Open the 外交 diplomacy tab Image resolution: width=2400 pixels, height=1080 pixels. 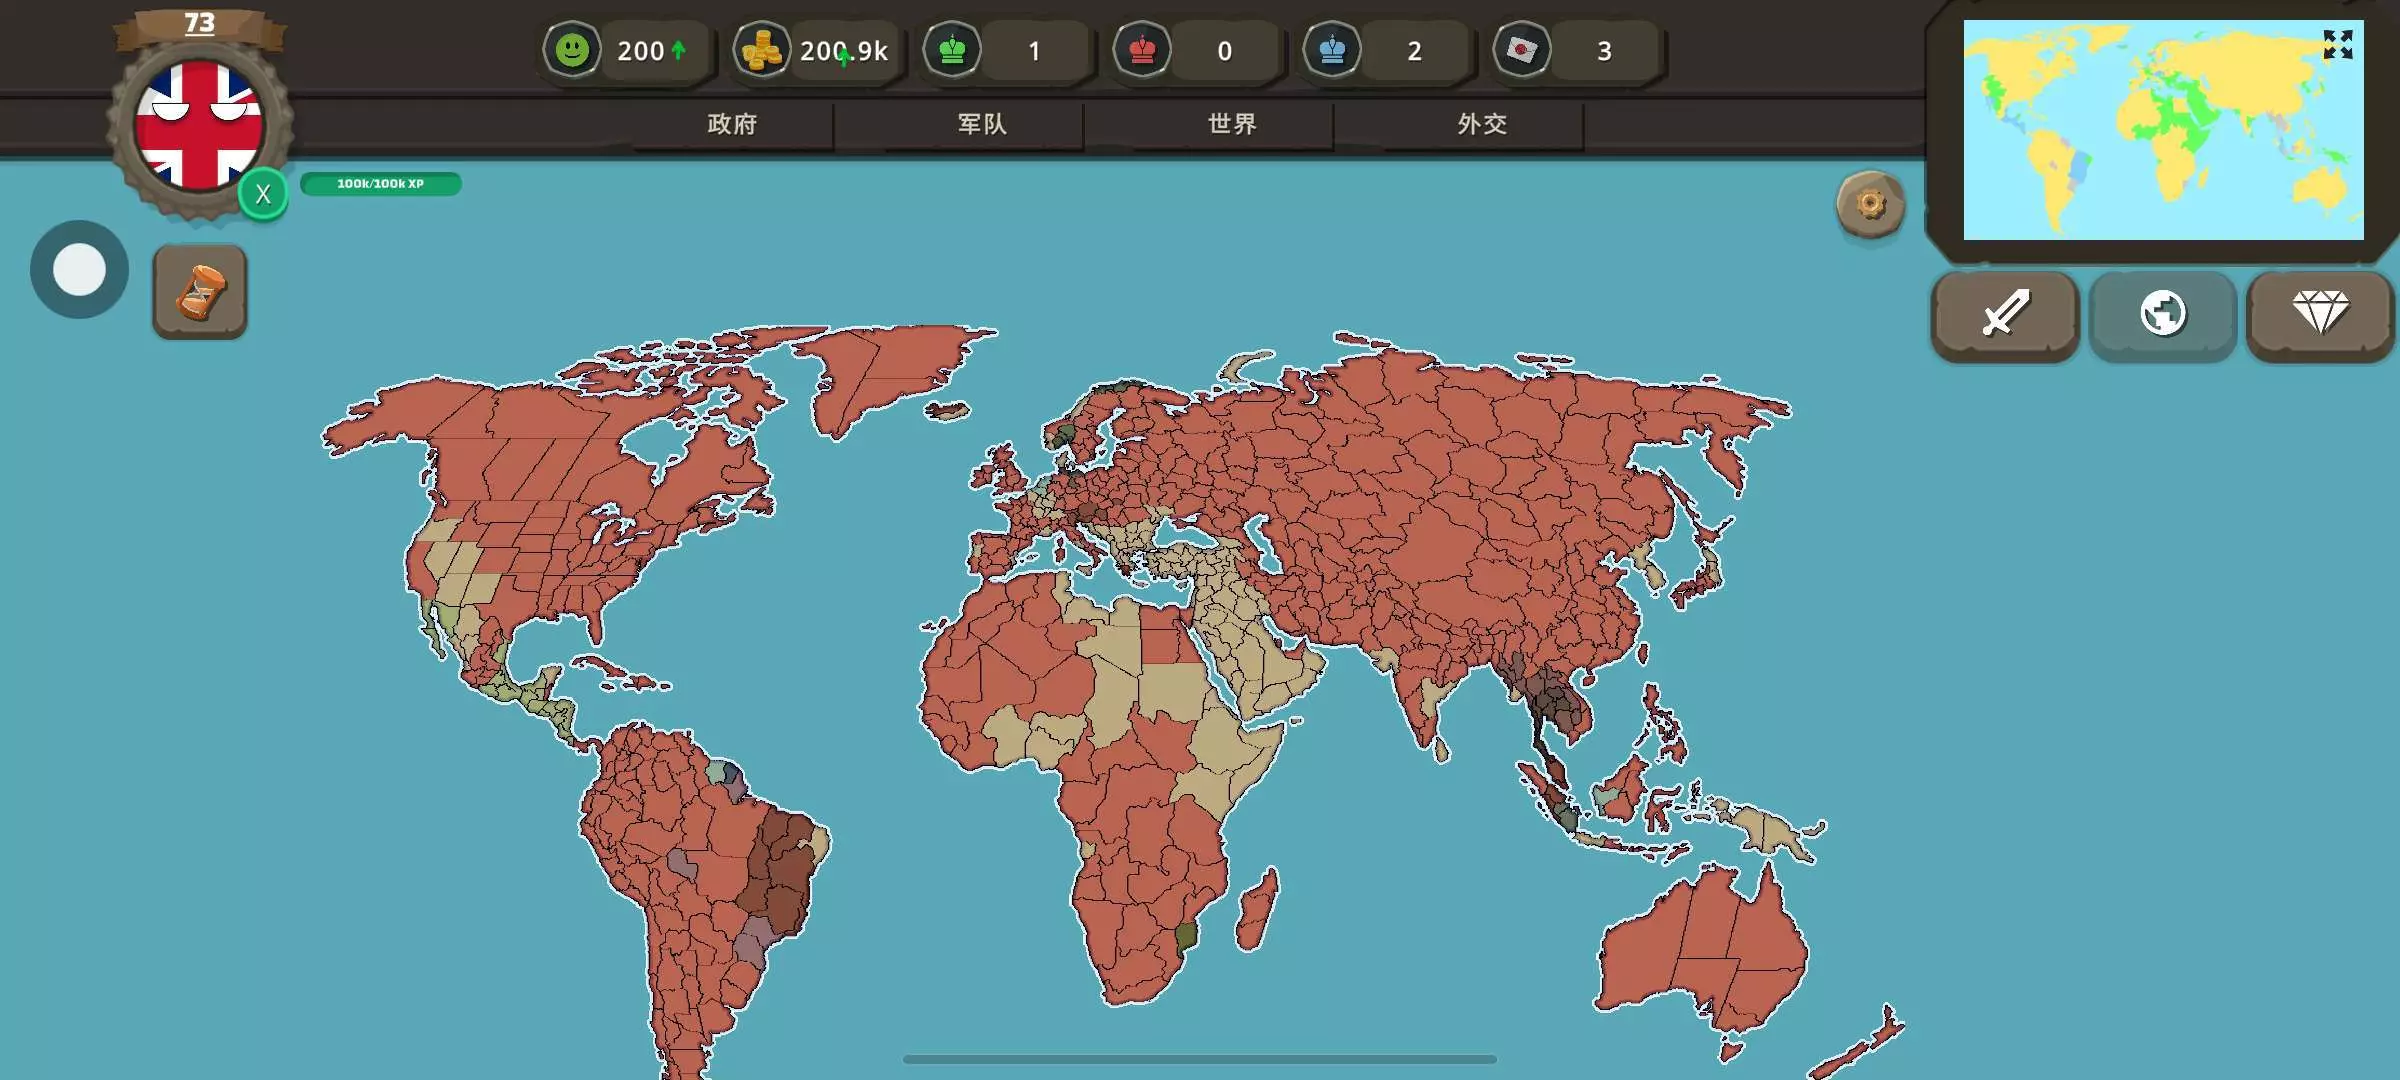coord(1482,124)
